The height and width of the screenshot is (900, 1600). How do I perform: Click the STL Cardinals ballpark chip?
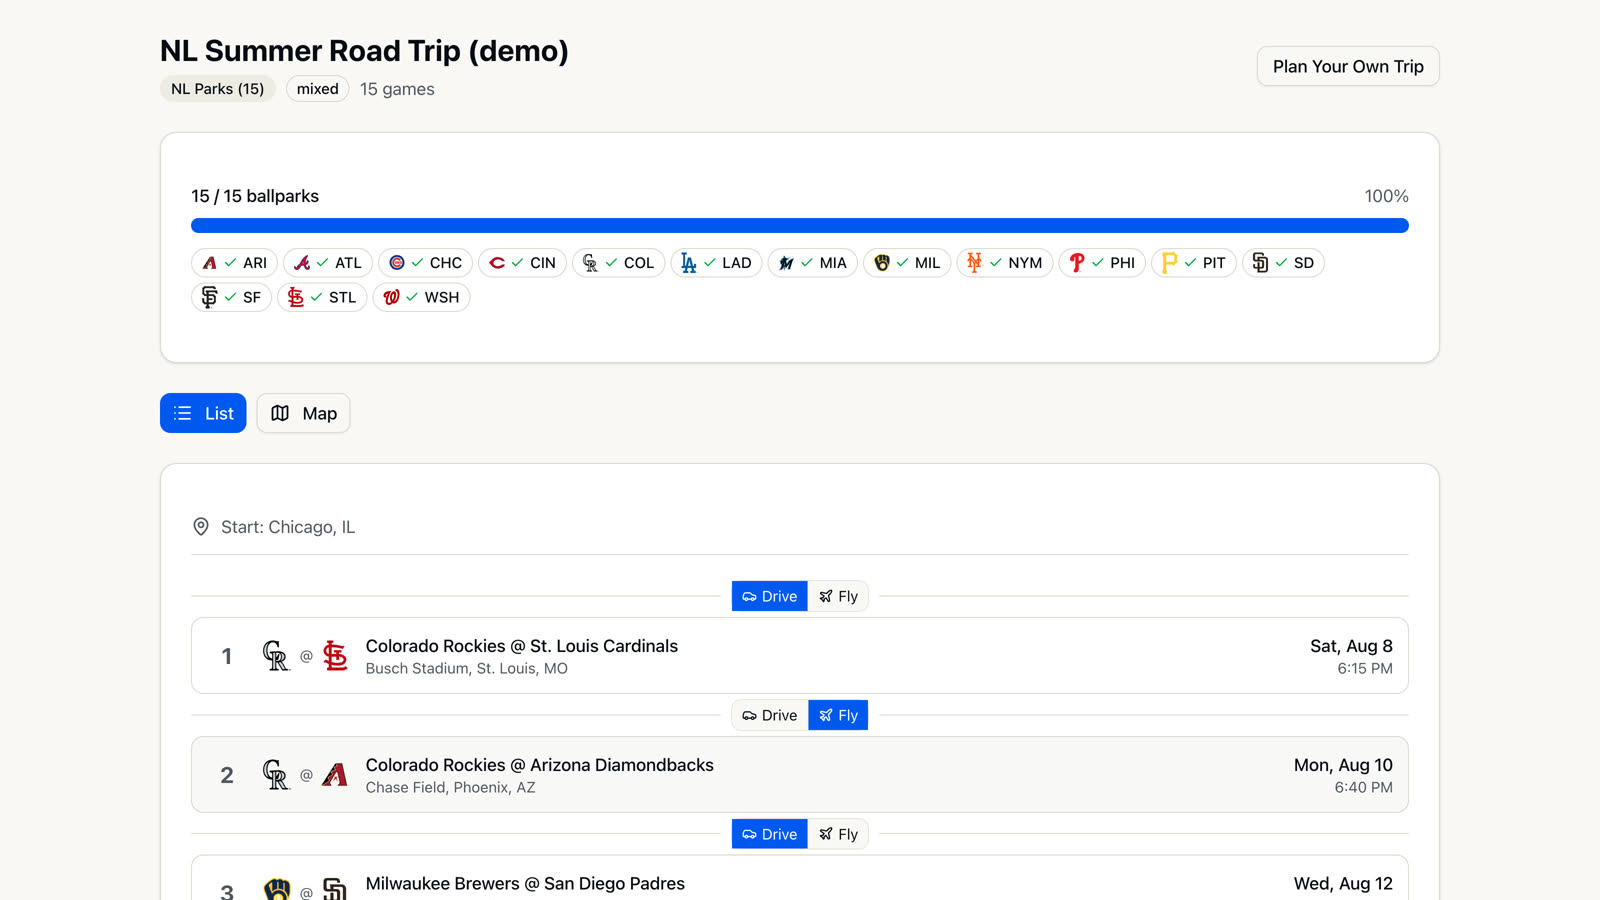pos(322,297)
